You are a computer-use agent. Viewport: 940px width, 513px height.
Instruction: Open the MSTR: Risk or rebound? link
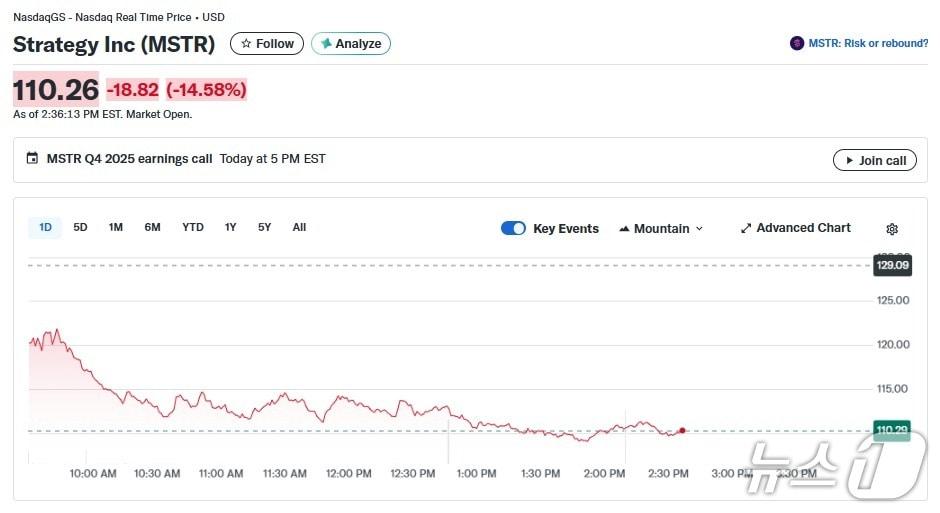click(867, 44)
